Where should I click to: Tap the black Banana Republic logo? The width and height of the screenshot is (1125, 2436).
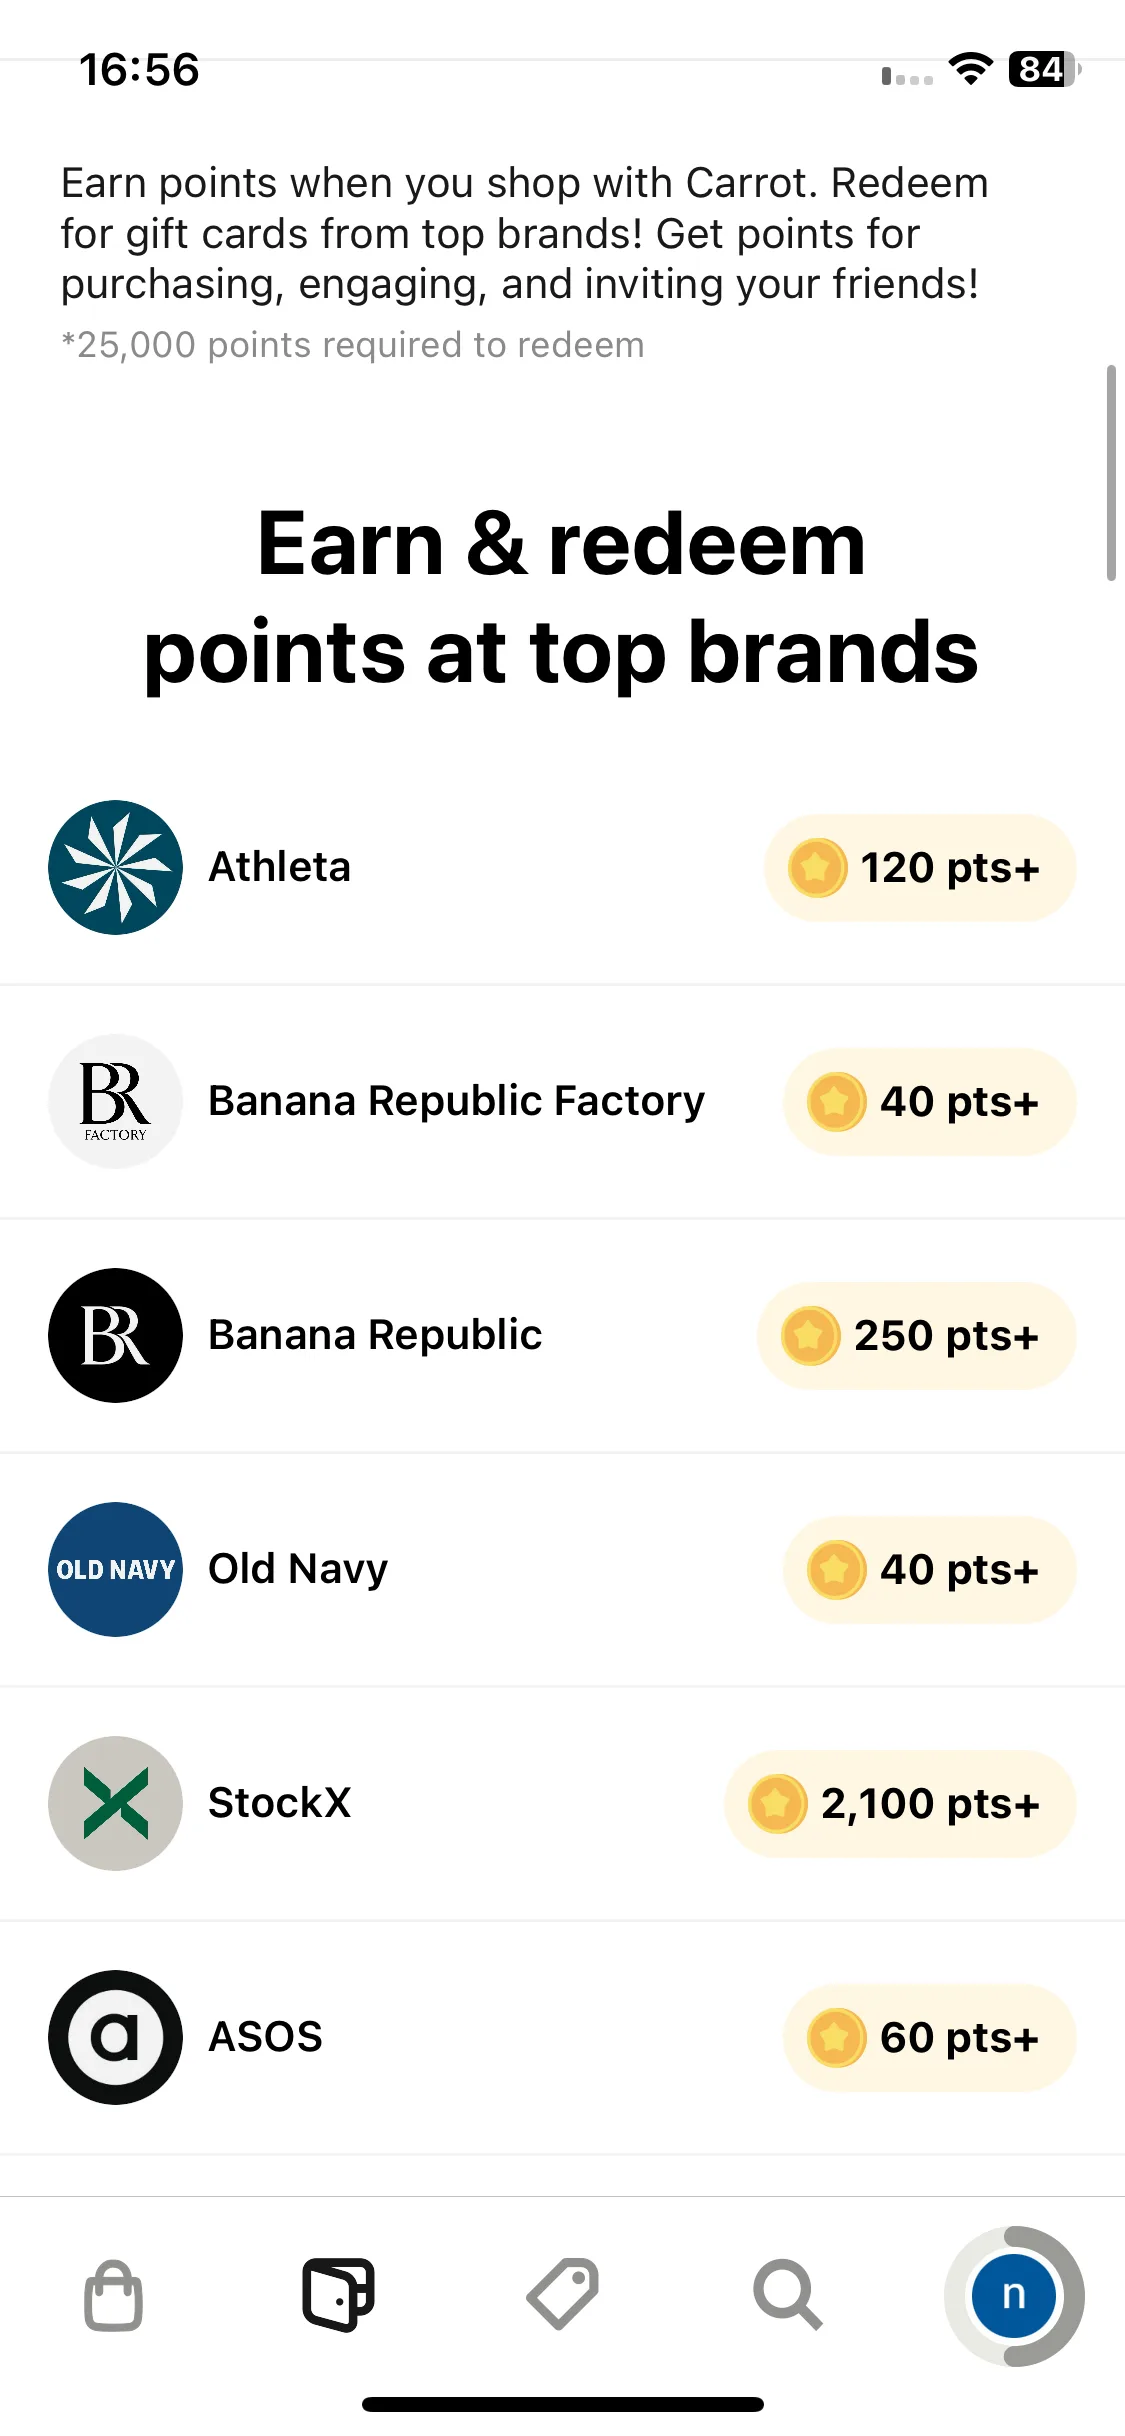(x=116, y=1335)
